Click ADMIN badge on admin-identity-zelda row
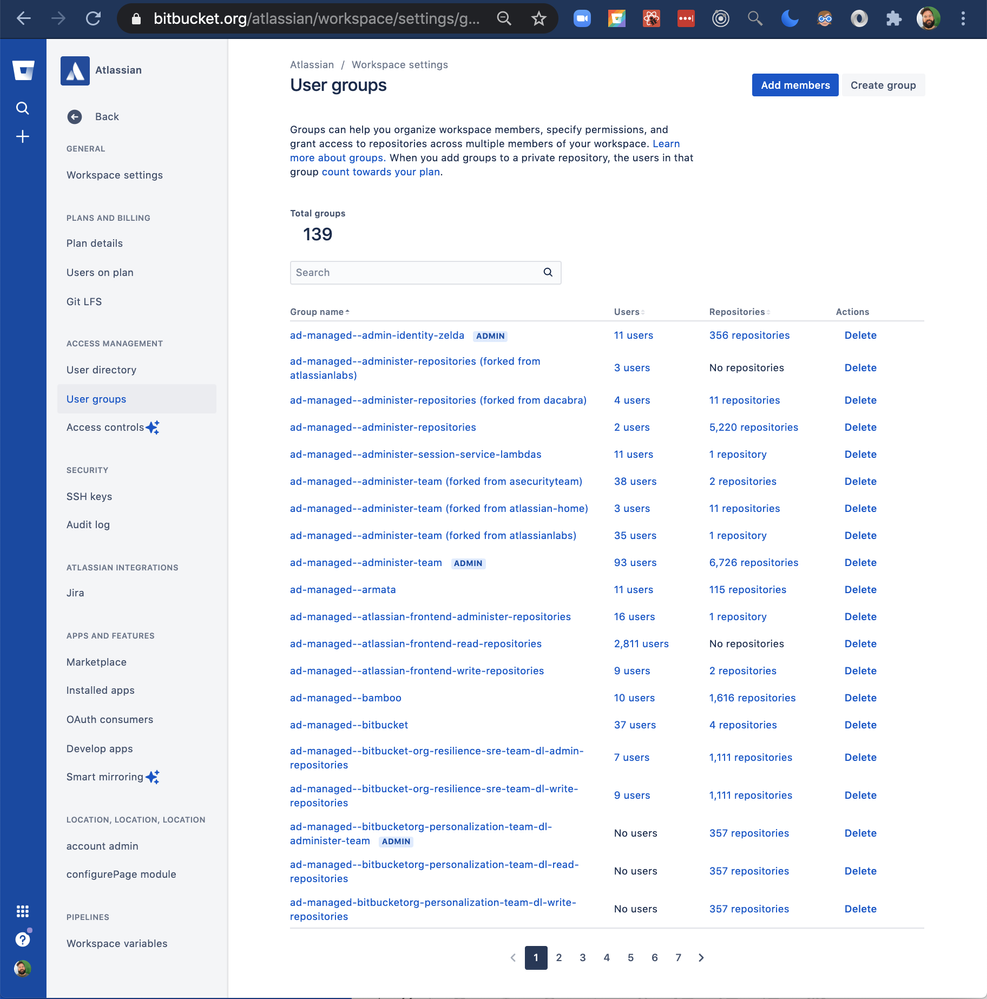 coord(490,336)
